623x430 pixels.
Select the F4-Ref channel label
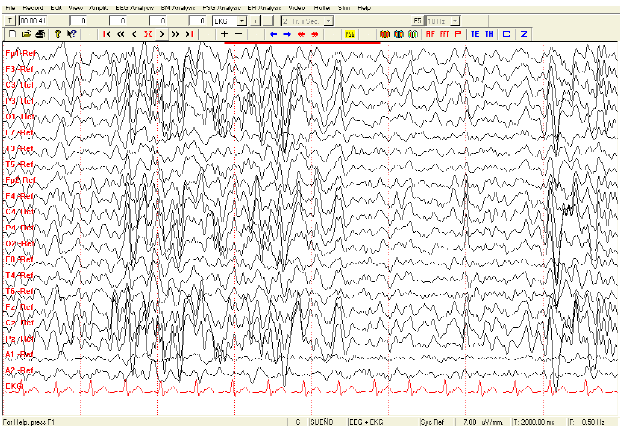[19, 196]
